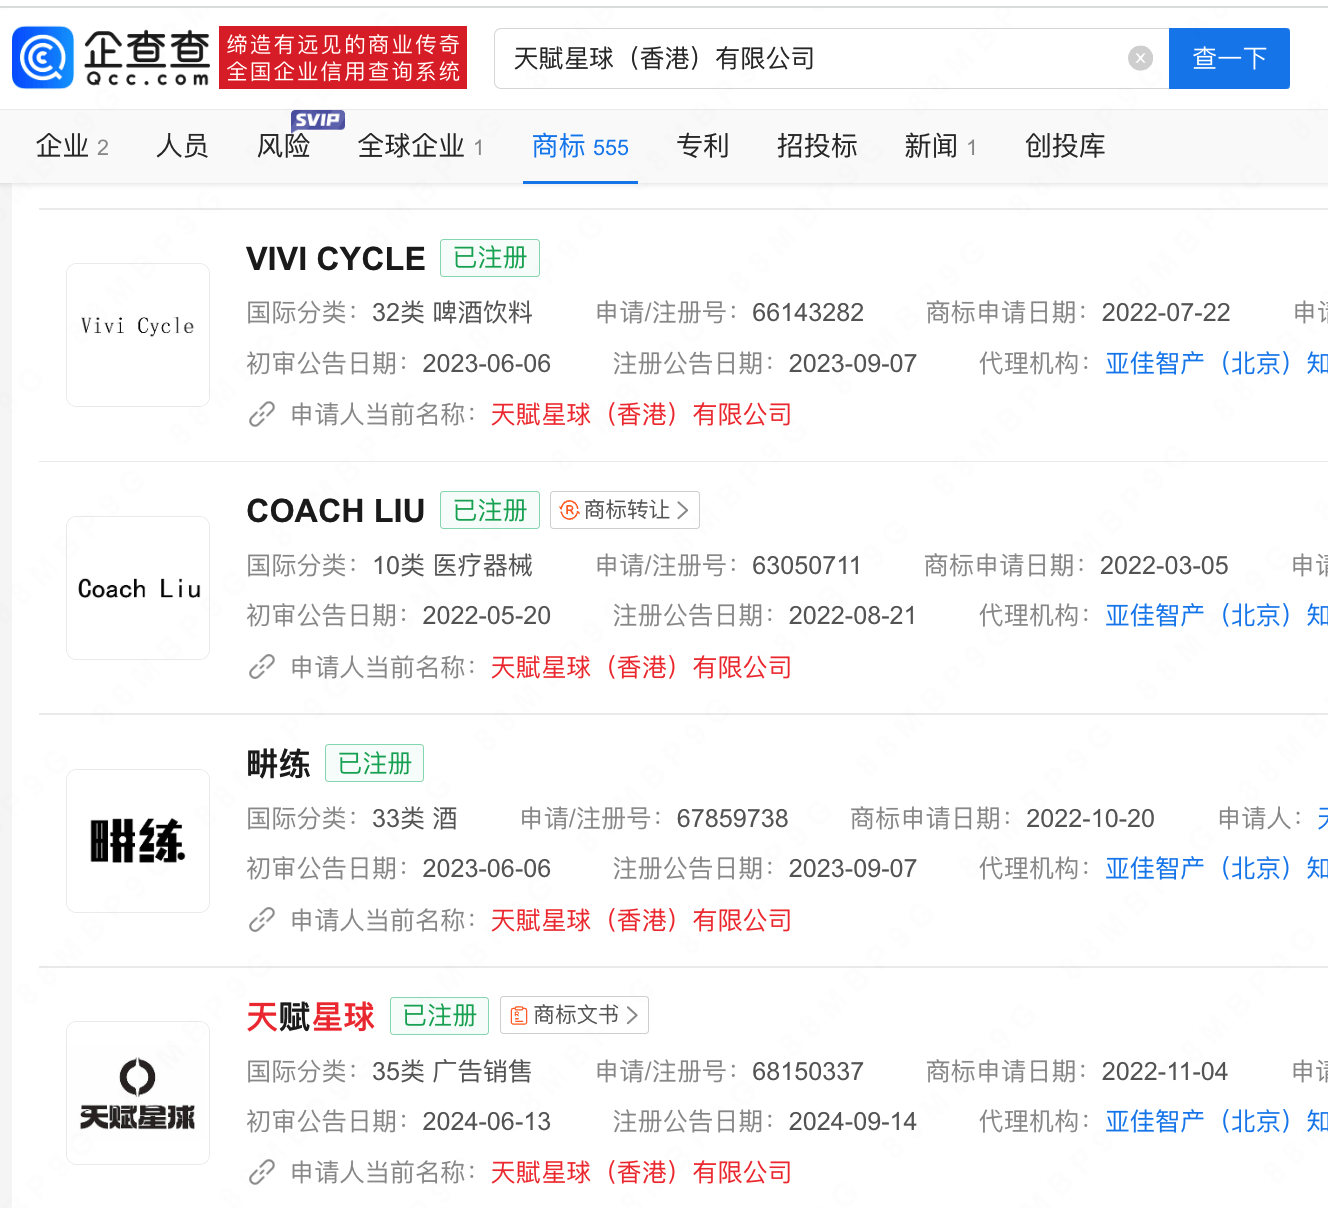This screenshot has height=1208, width=1328.
Task: Click registration notice date 2024-09-14
Action: (853, 1121)
